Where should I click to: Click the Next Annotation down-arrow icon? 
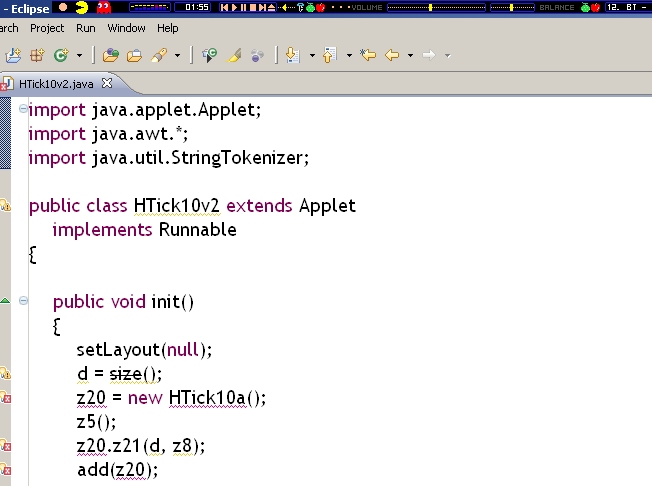click(x=293, y=55)
